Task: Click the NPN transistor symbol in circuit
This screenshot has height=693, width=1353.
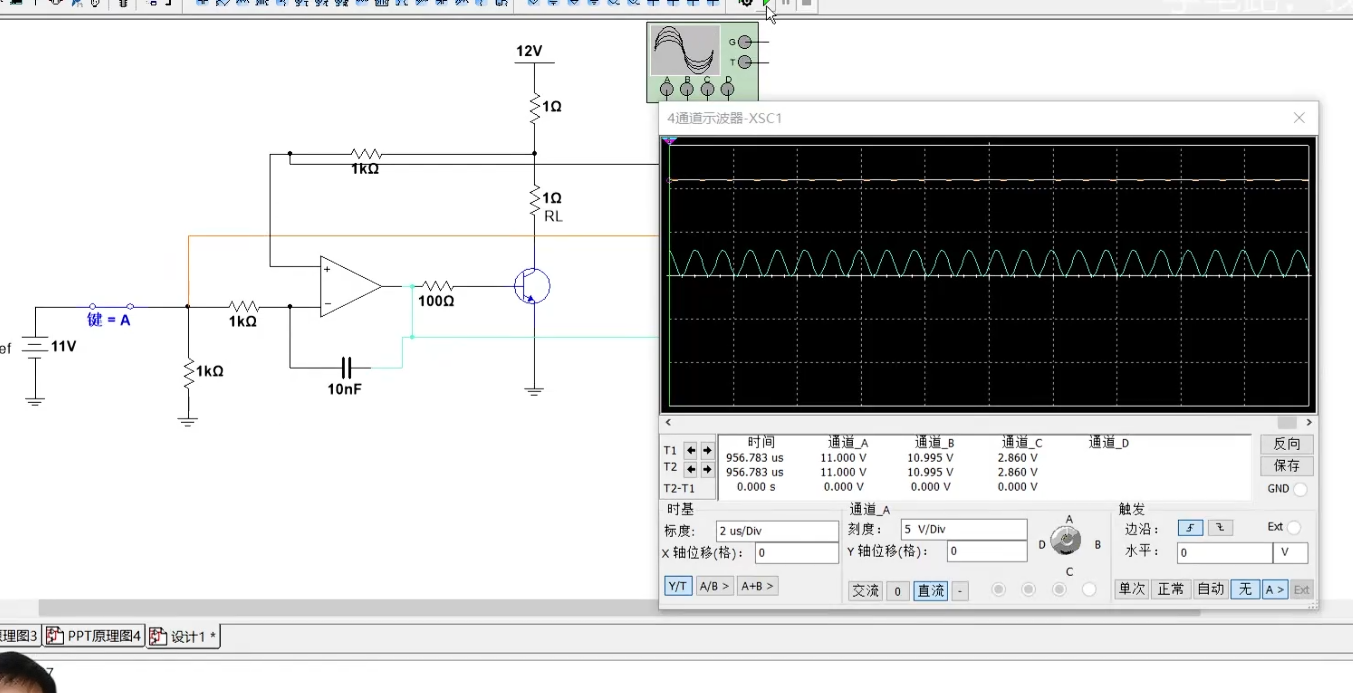Action: click(531, 286)
